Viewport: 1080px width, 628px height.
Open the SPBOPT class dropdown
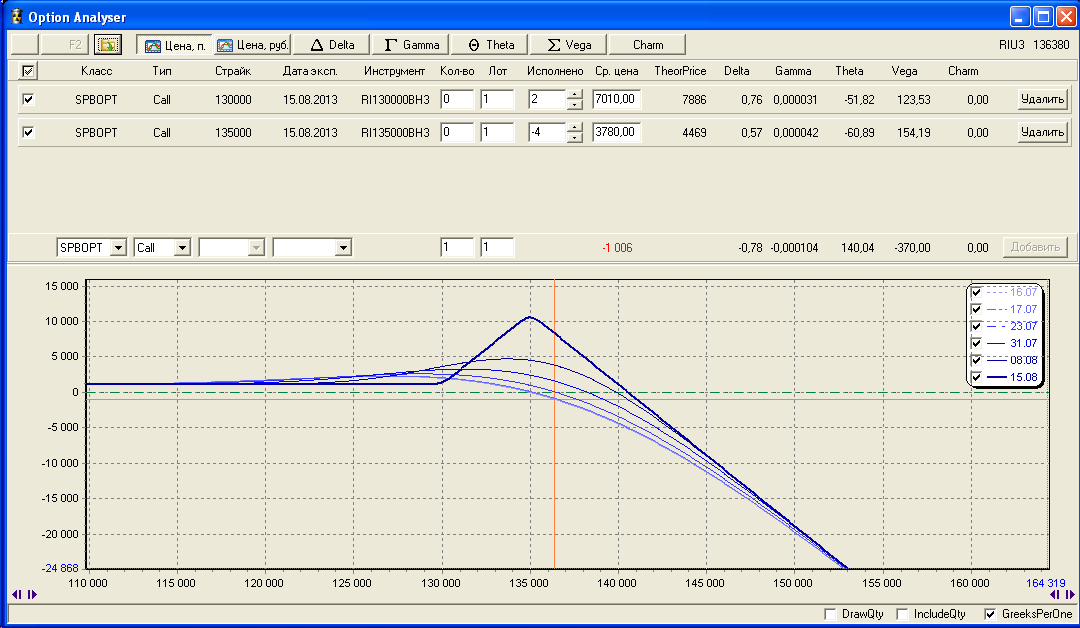click(x=117, y=247)
